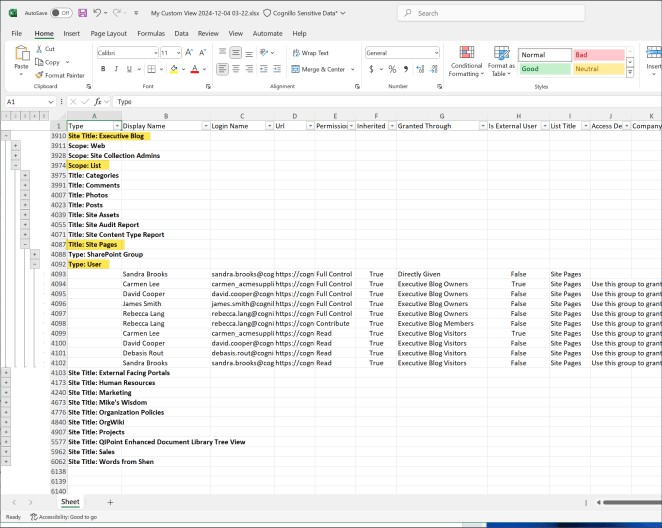Screen dimensions: 662x528
Task: Click in the Search box
Action: point(491,13)
